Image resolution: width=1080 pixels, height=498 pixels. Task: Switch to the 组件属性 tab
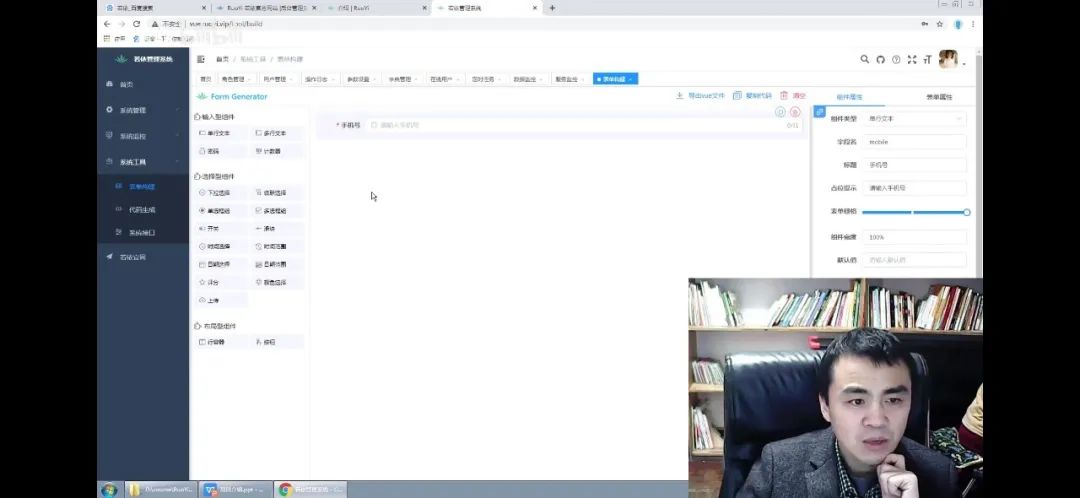tap(849, 97)
